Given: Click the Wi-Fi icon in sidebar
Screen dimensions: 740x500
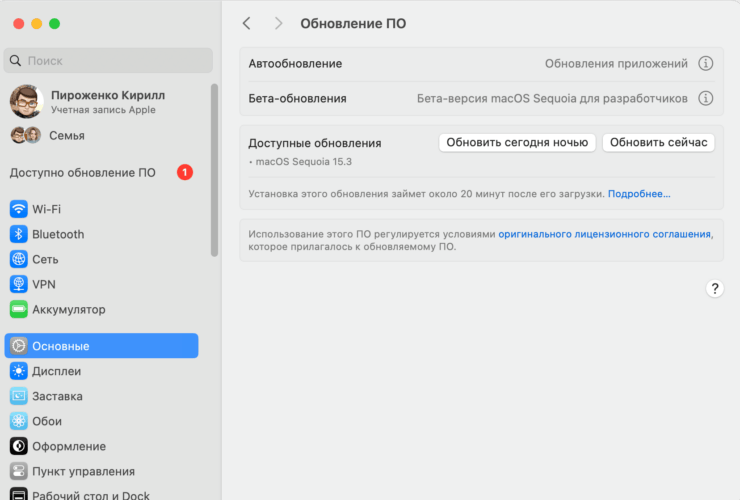Looking at the screenshot, I should [18, 209].
